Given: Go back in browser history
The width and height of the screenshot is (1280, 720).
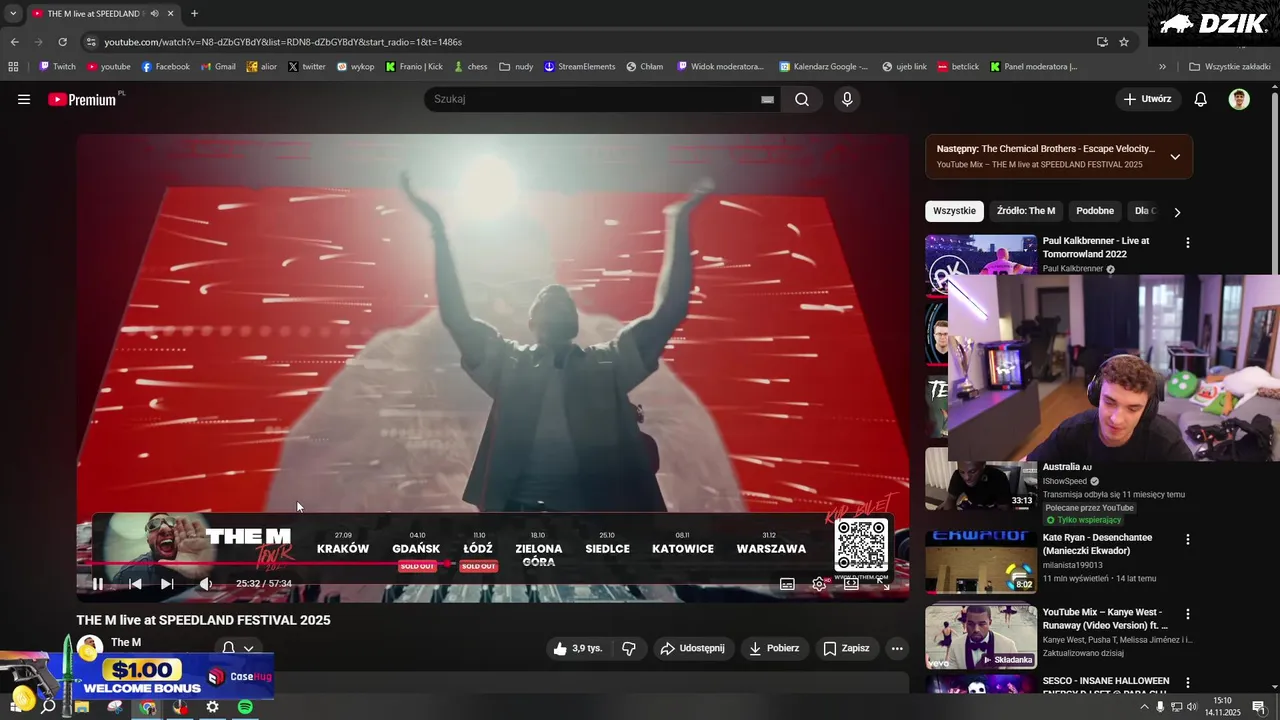Looking at the screenshot, I should (14, 42).
